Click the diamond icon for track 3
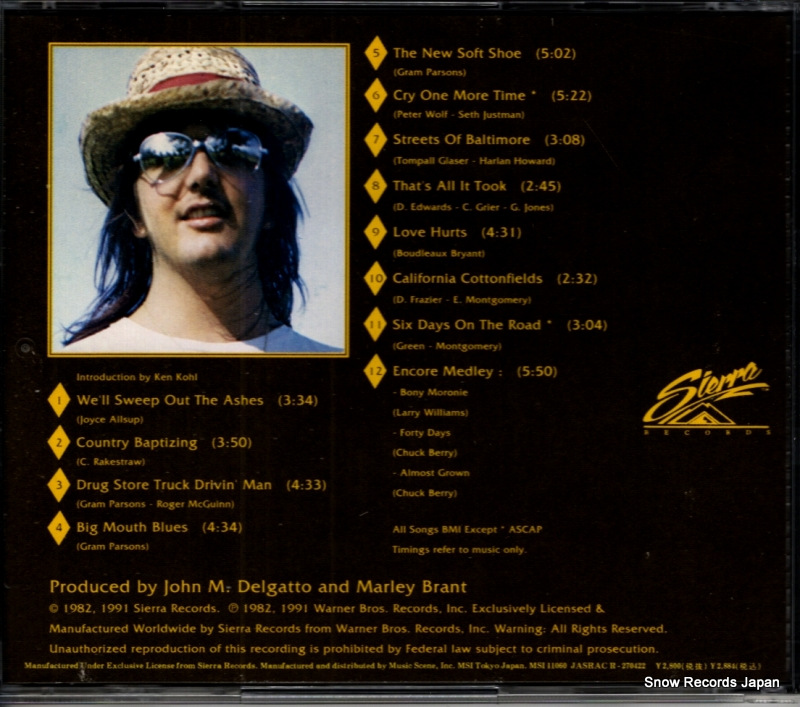 click(x=60, y=486)
